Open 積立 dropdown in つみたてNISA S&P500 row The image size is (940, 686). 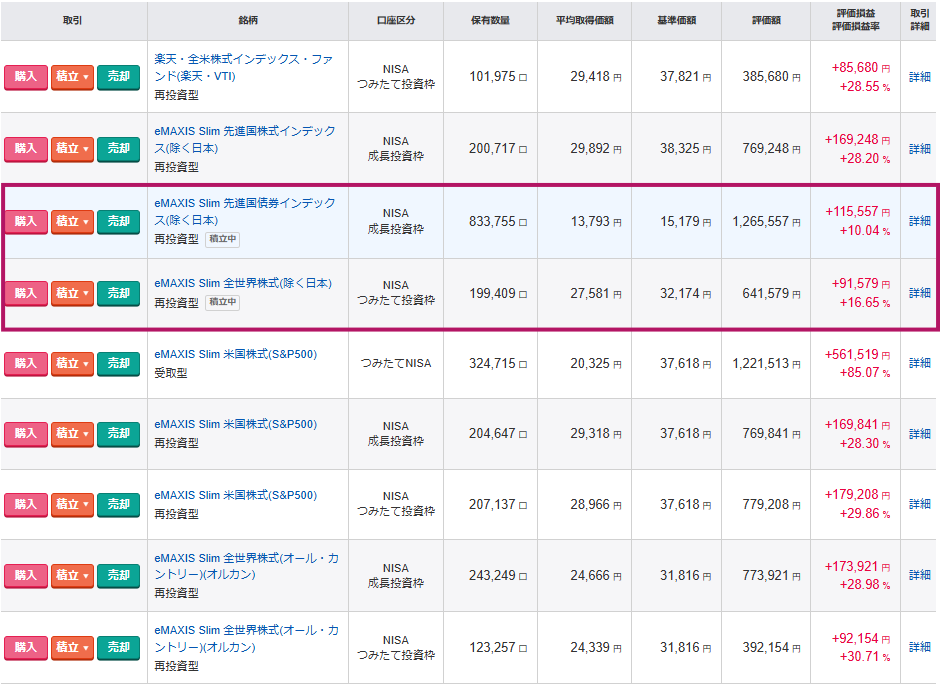coord(72,363)
